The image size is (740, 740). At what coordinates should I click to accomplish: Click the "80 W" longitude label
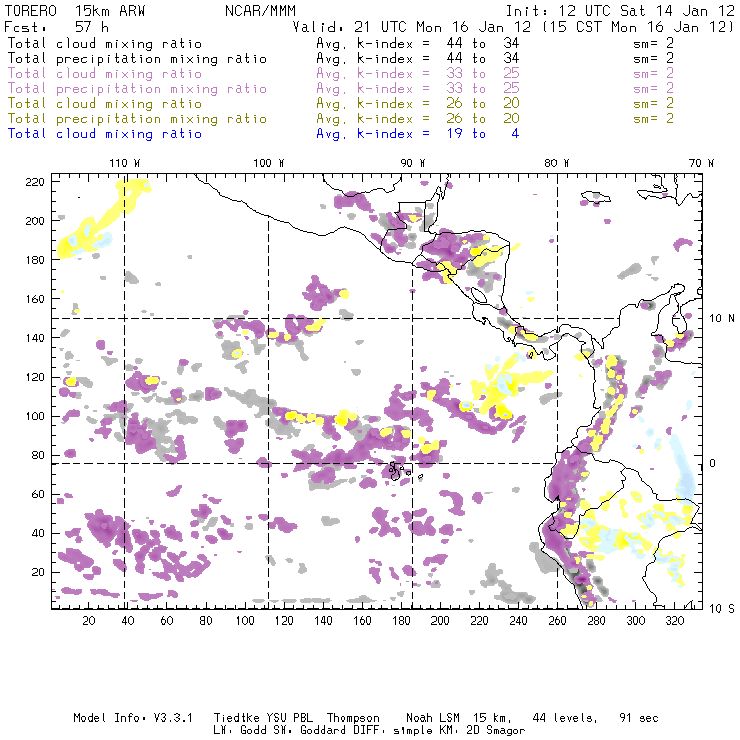(556, 163)
